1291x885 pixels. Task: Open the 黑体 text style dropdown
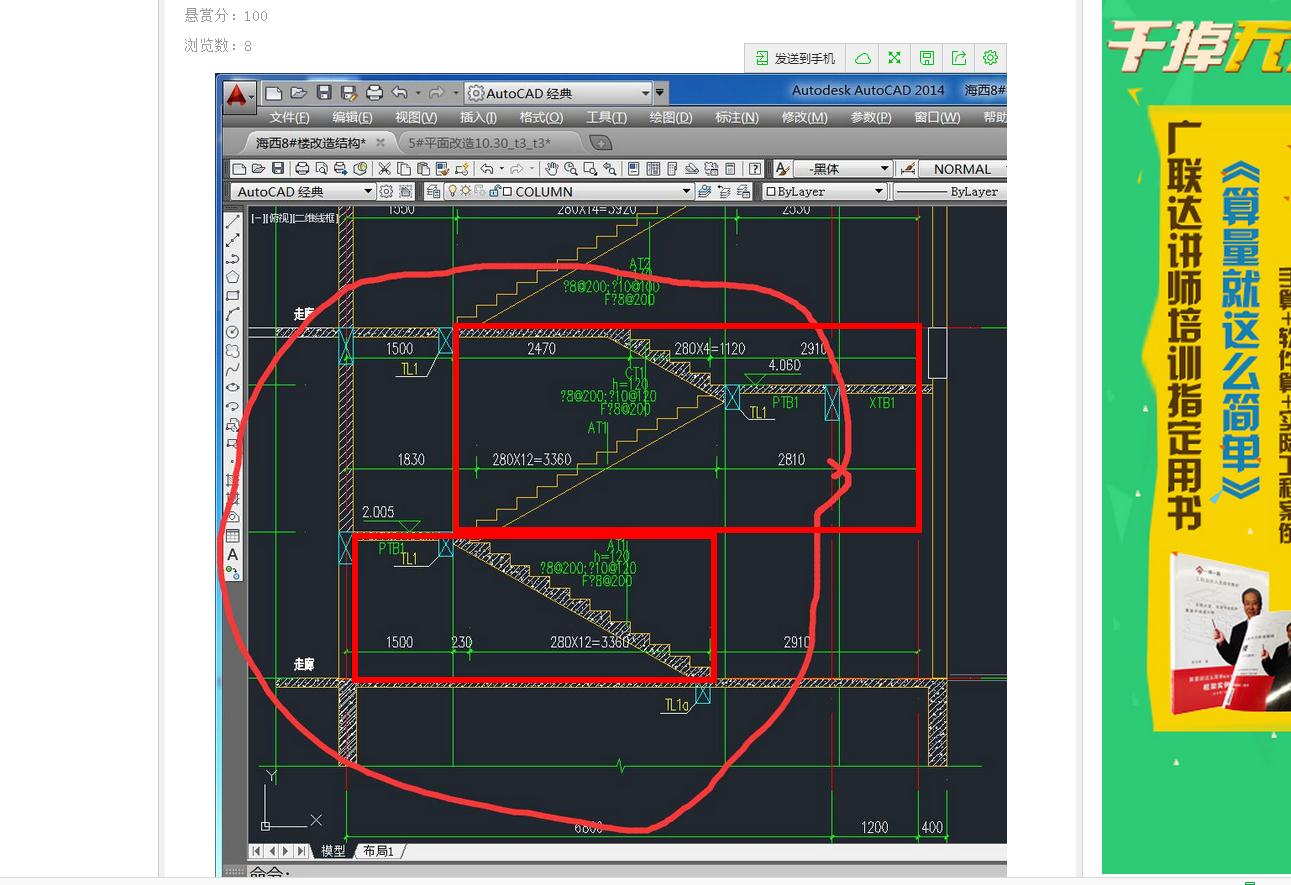843,169
